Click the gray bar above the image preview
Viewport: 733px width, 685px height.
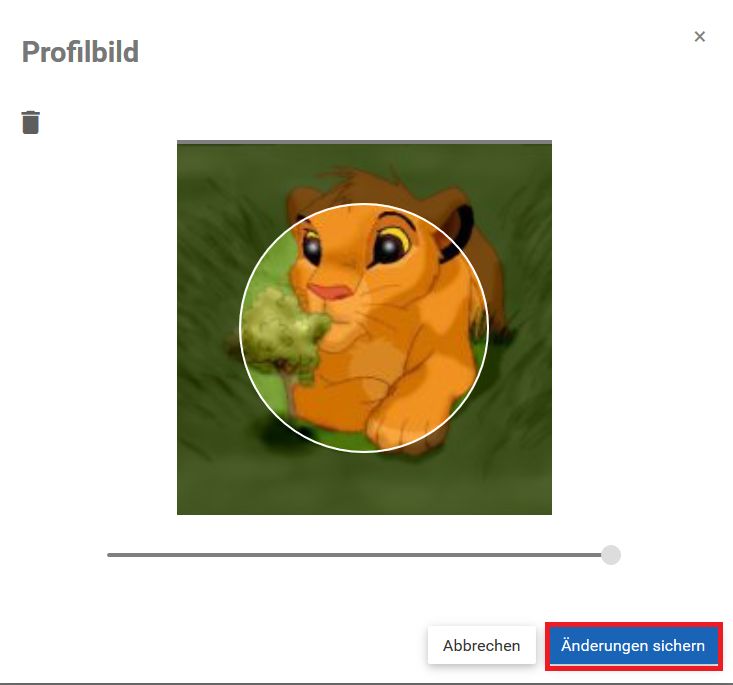(364, 142)
